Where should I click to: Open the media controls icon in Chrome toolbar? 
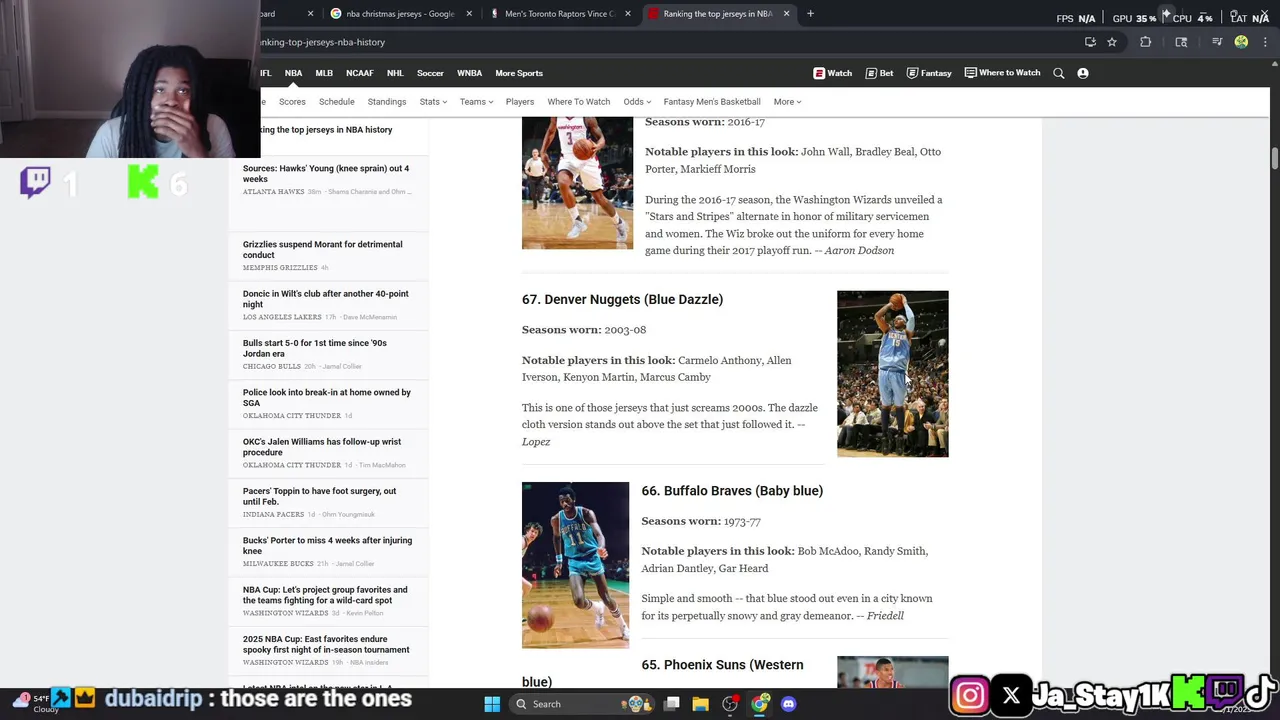coord(1217,42)
